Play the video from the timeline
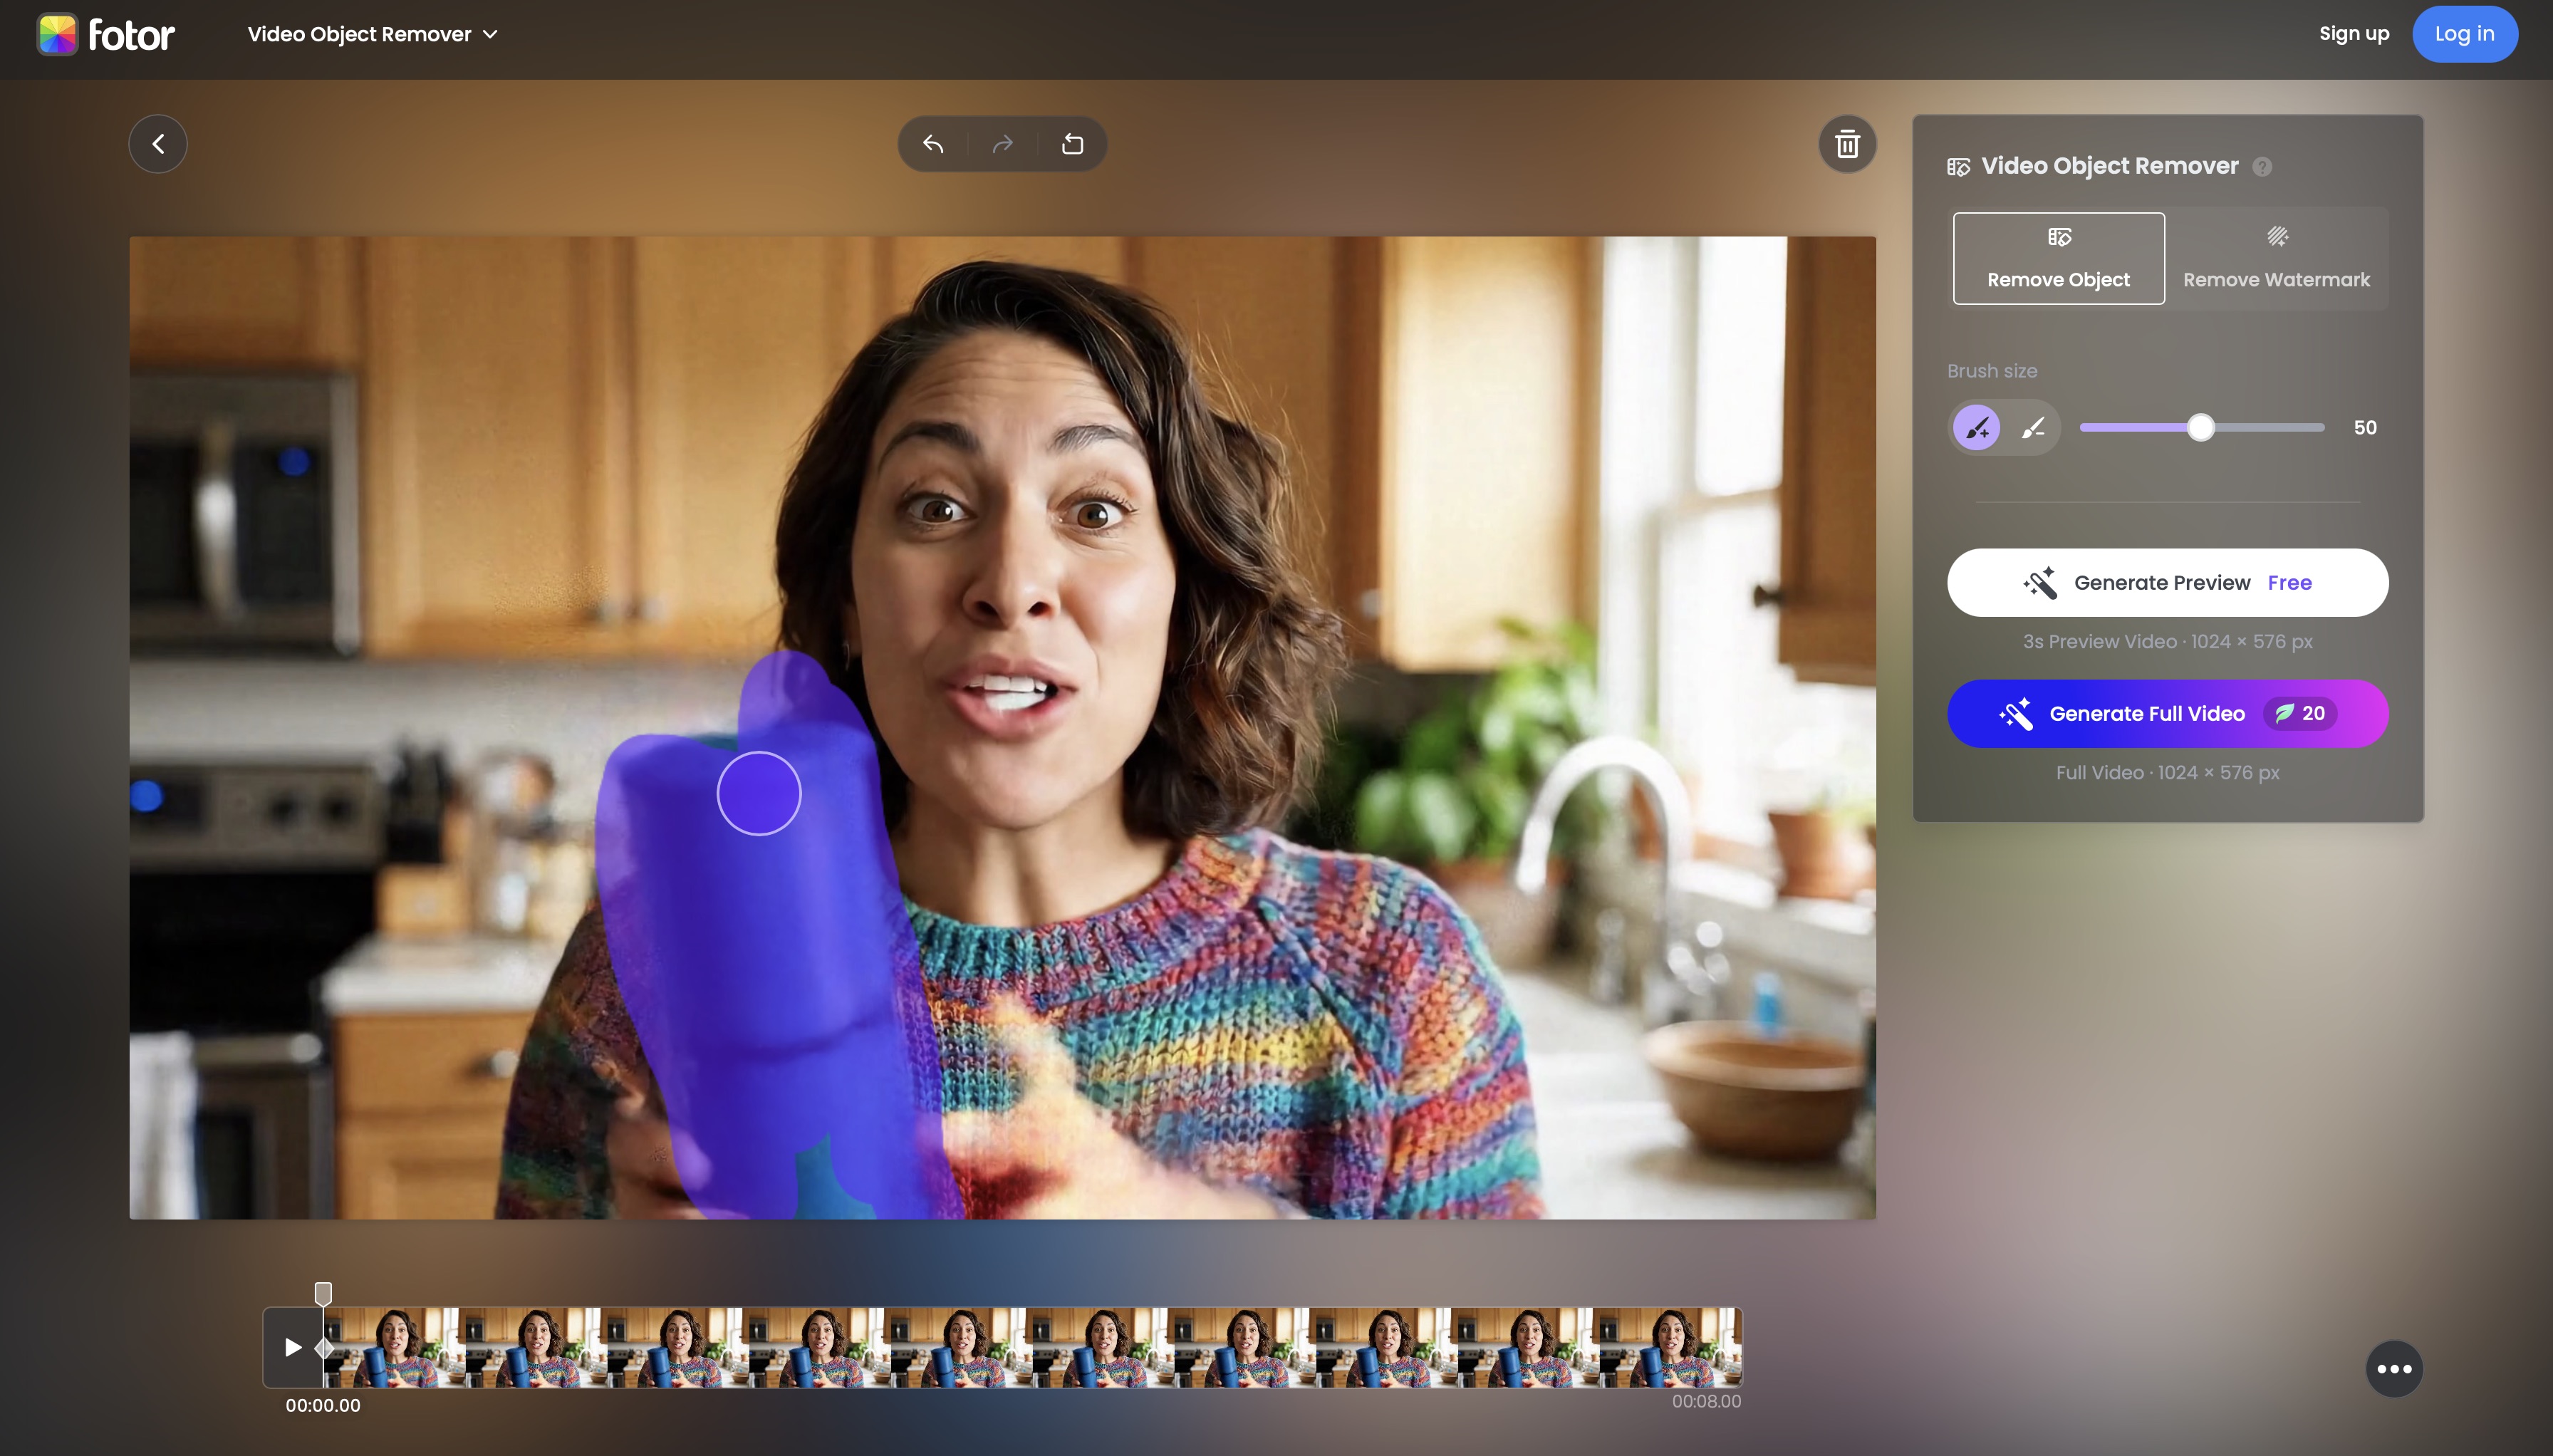Viewport: 2553px width, 1456px height. coord(293,1347)
